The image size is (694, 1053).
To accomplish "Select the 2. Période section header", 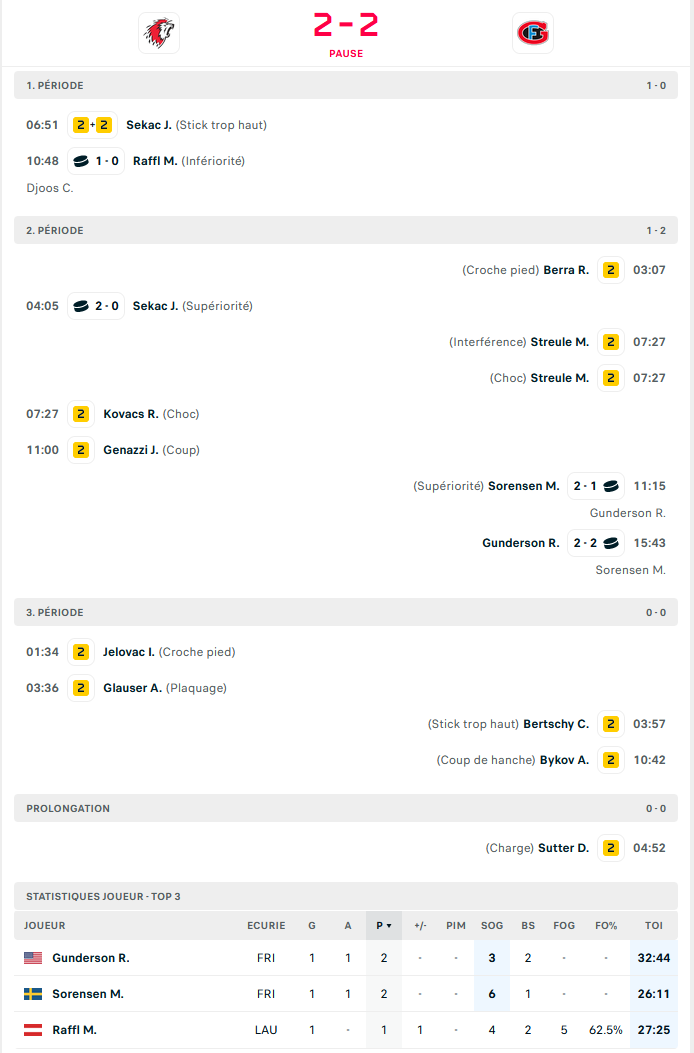I will point(56,230).
